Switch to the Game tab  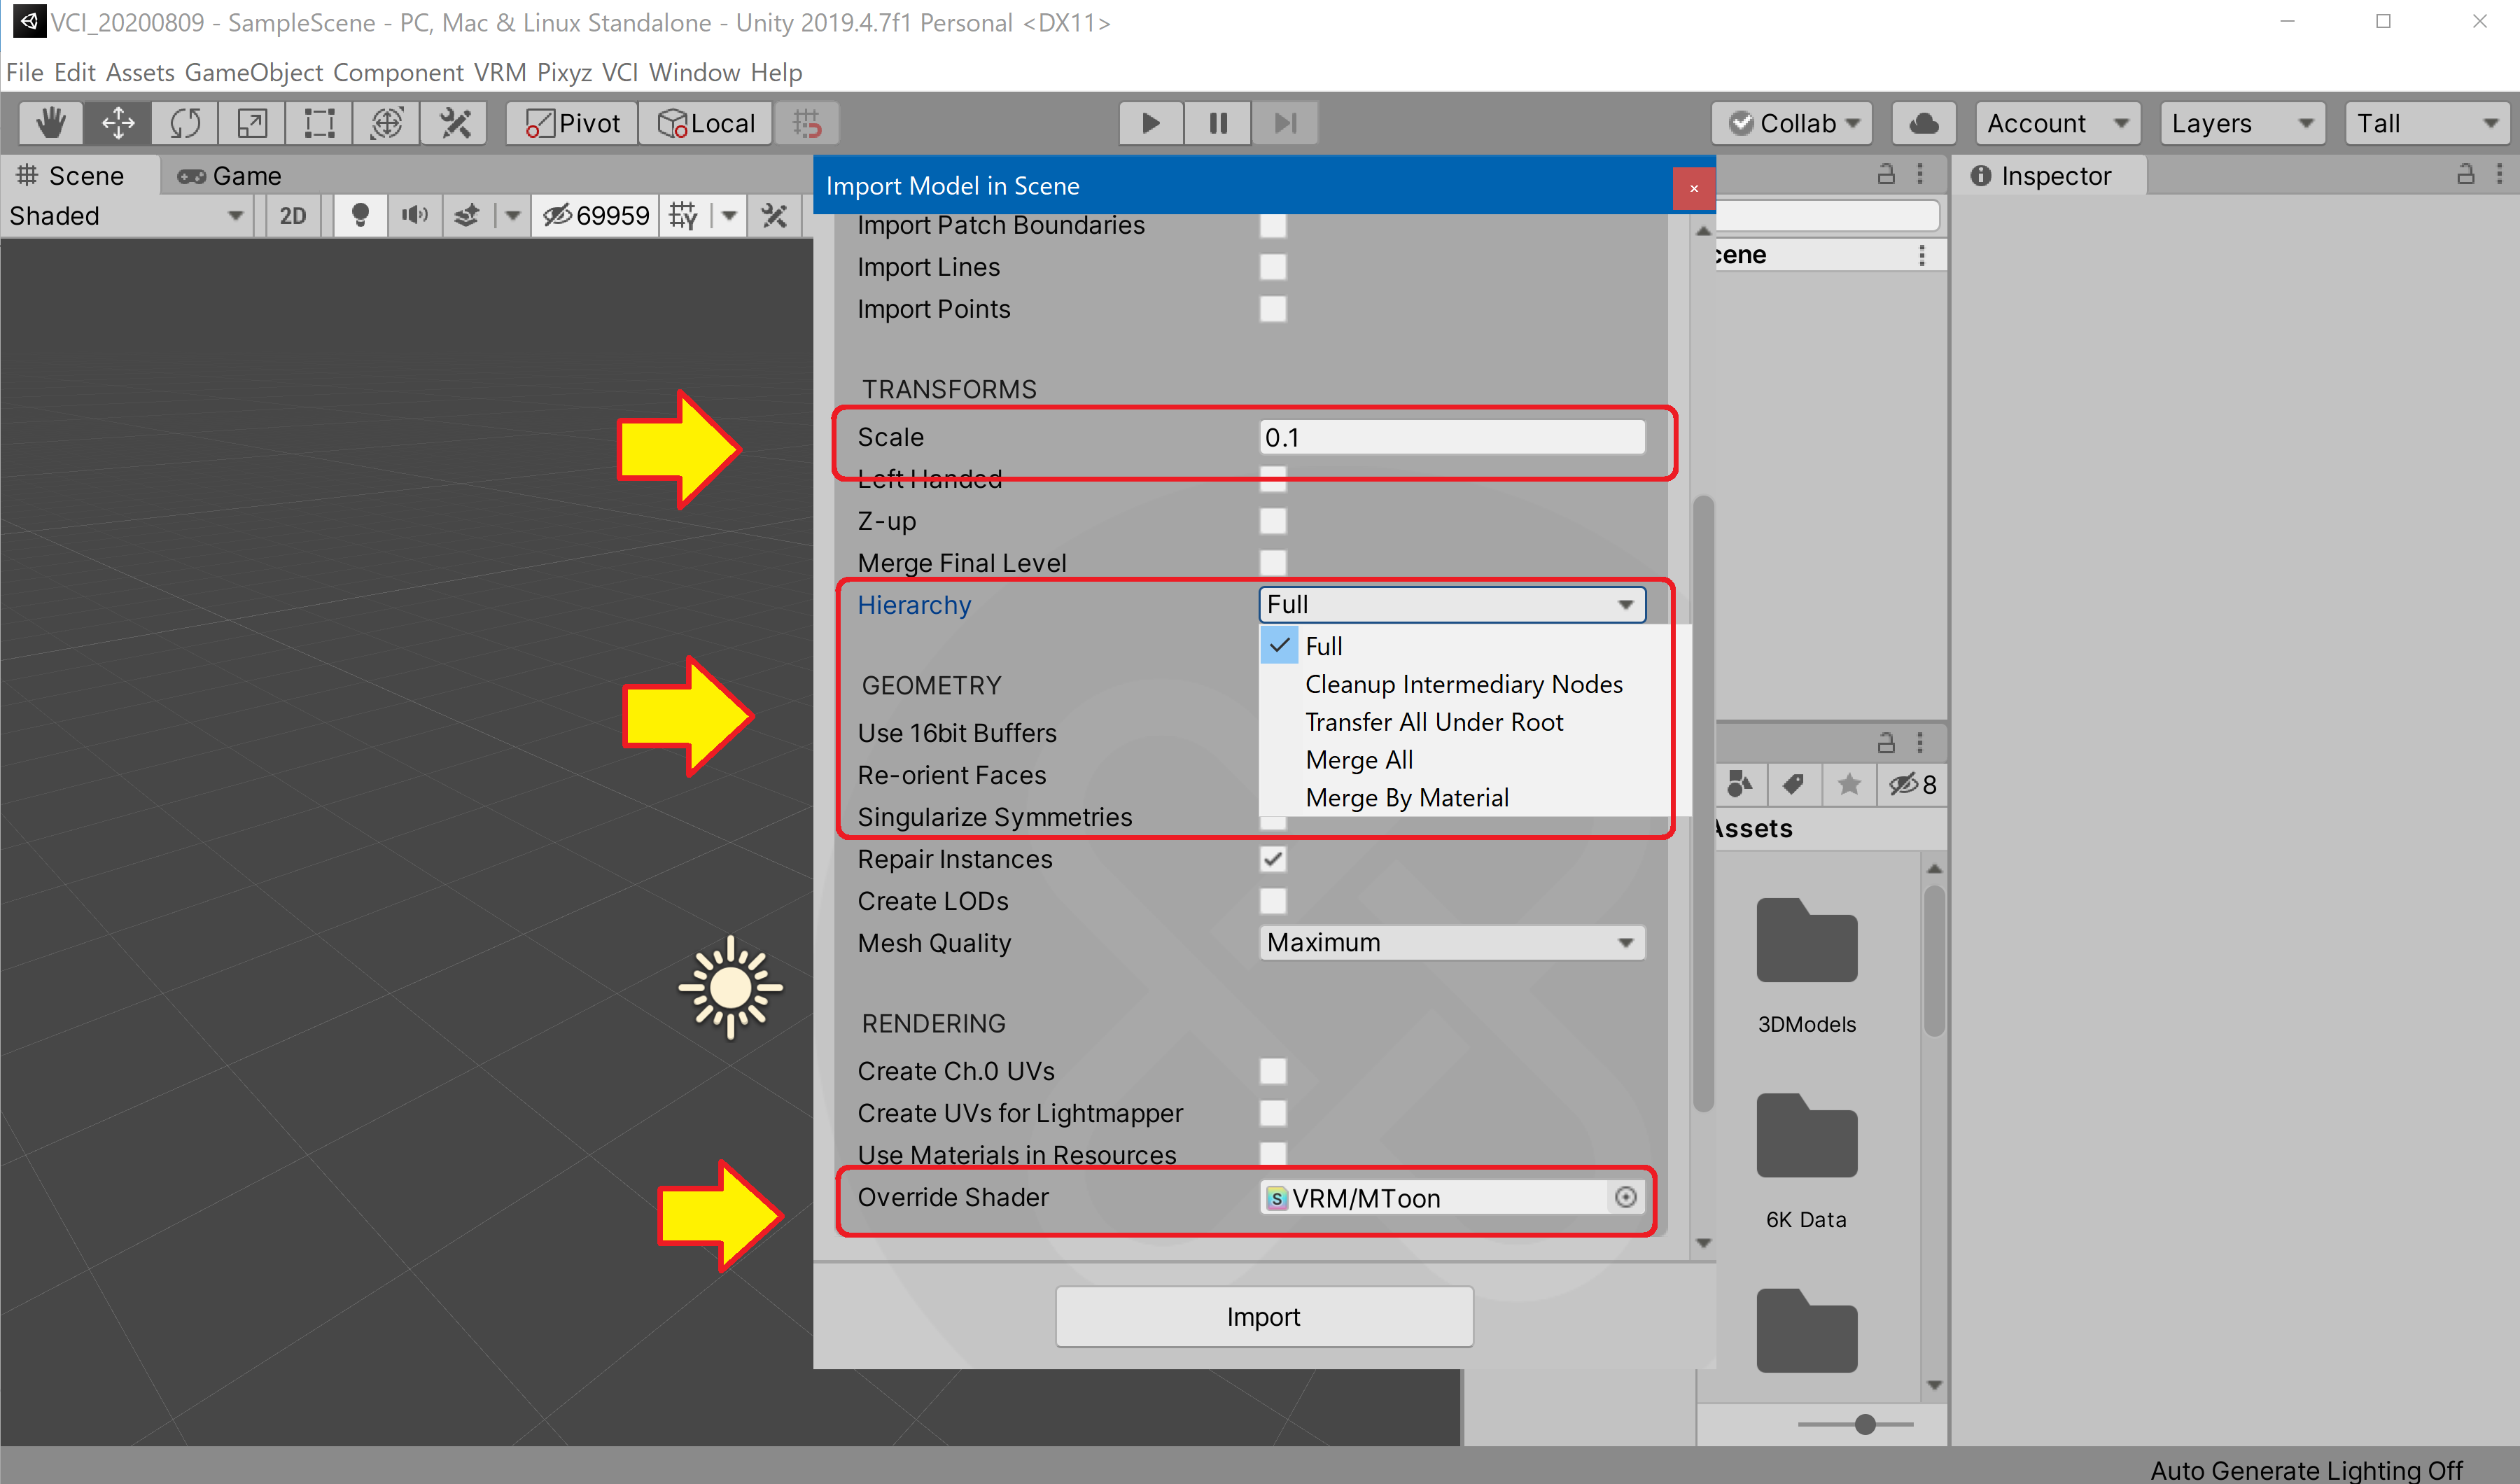click(x=230, y=176)
